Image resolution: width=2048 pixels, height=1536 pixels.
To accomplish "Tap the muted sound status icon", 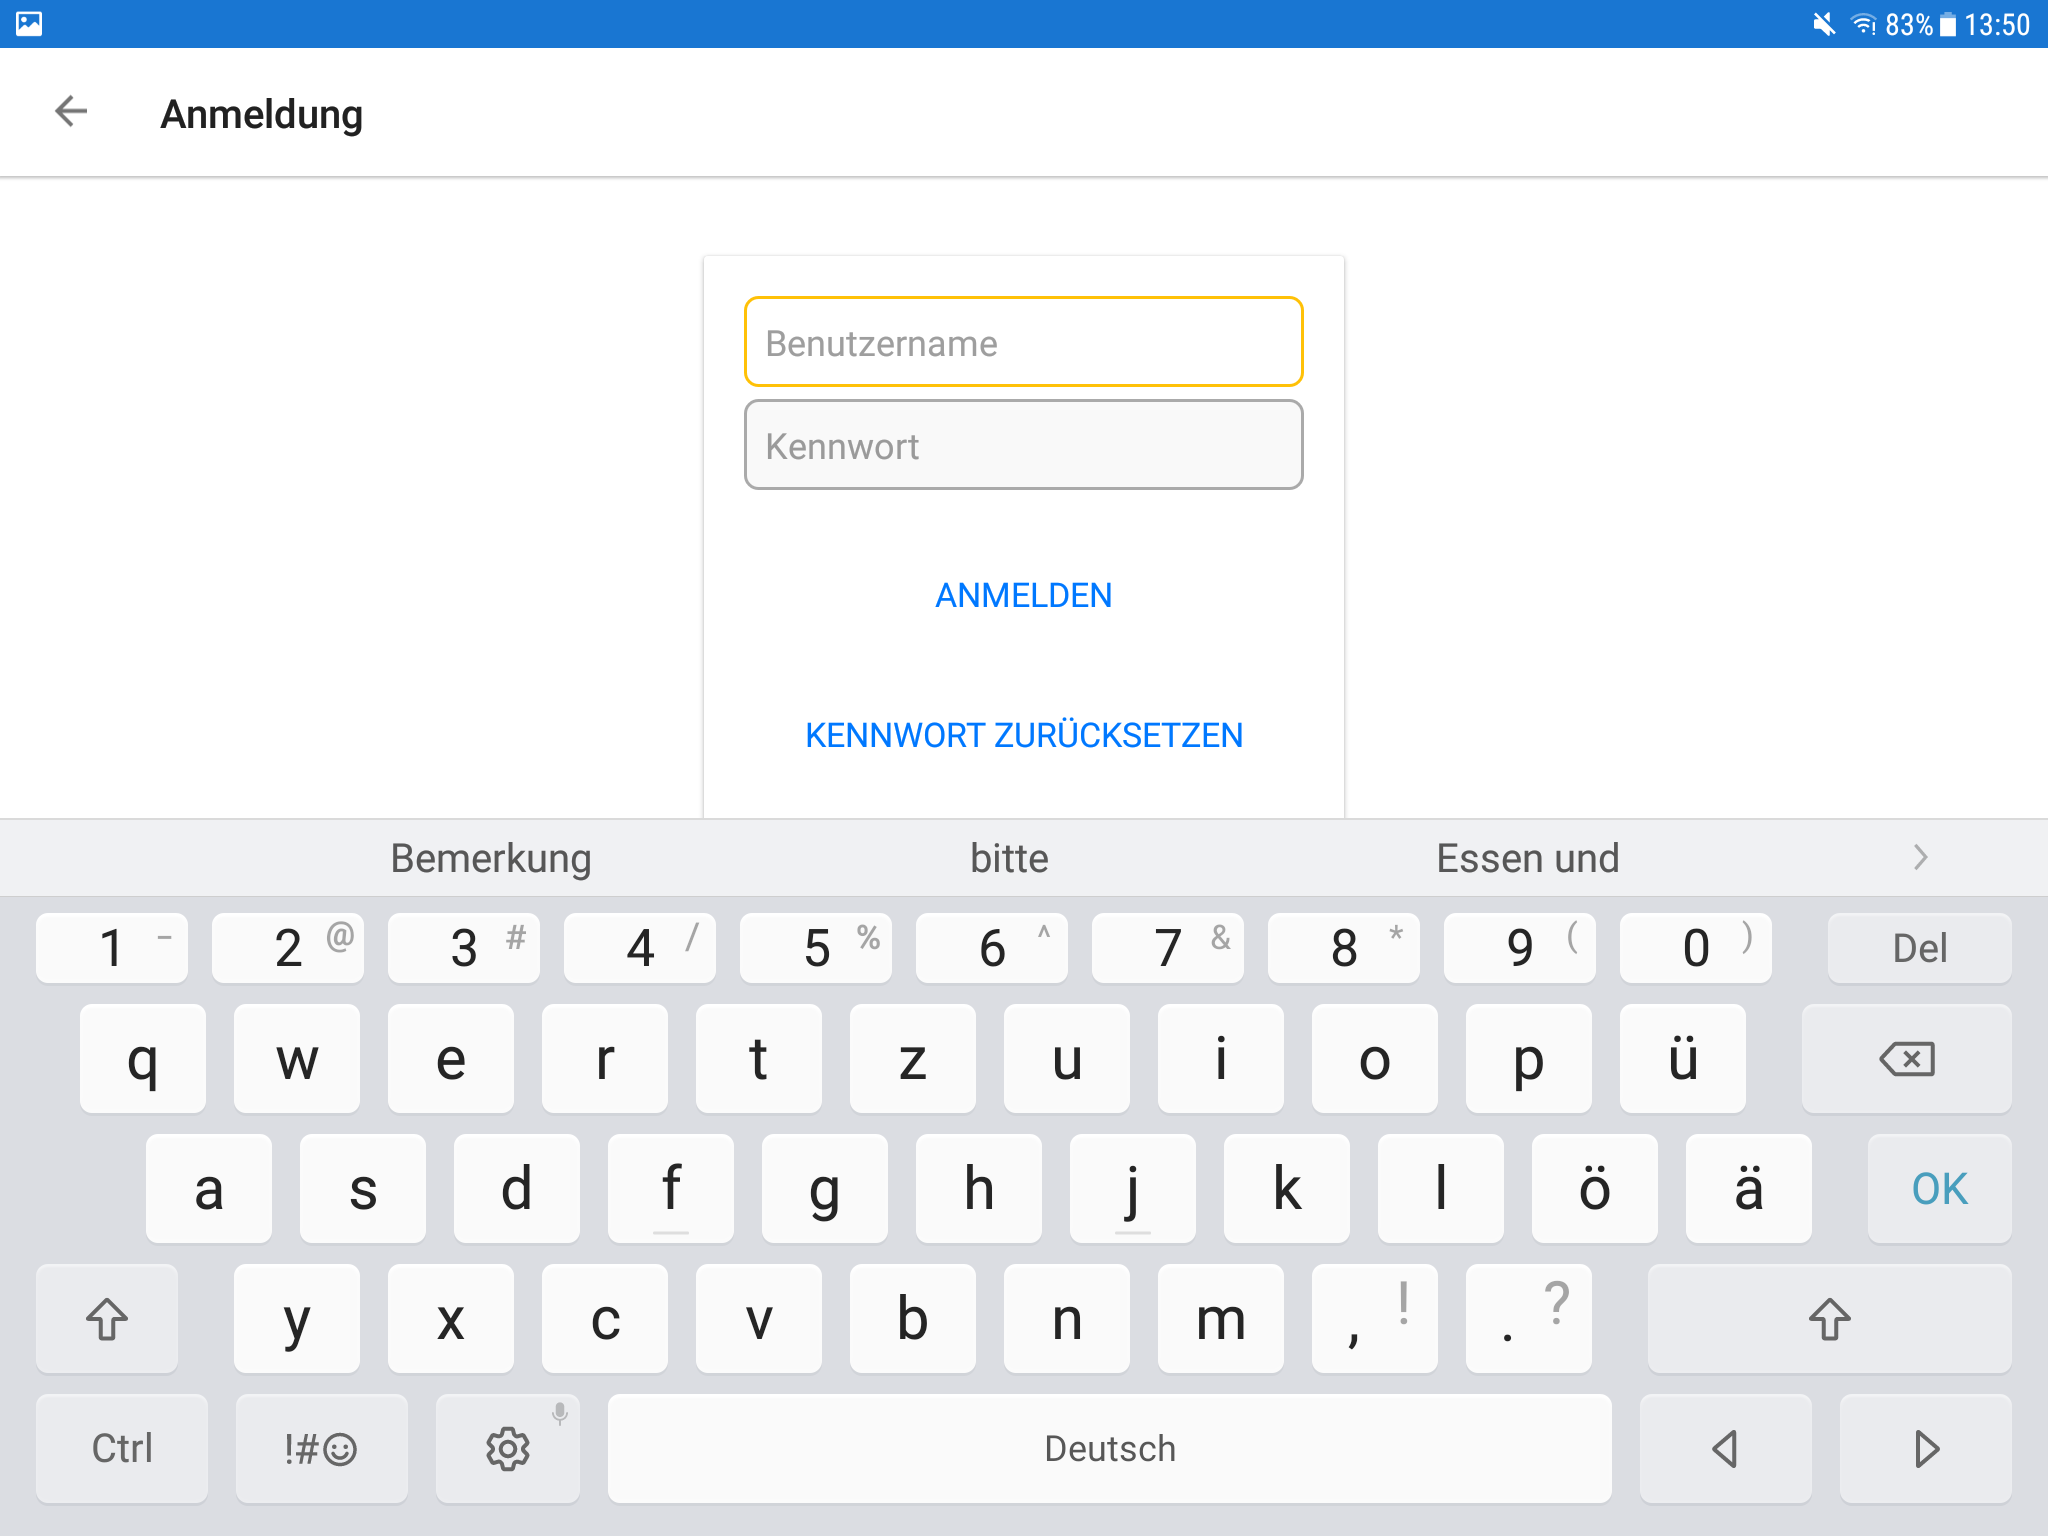I will 1823,24.
